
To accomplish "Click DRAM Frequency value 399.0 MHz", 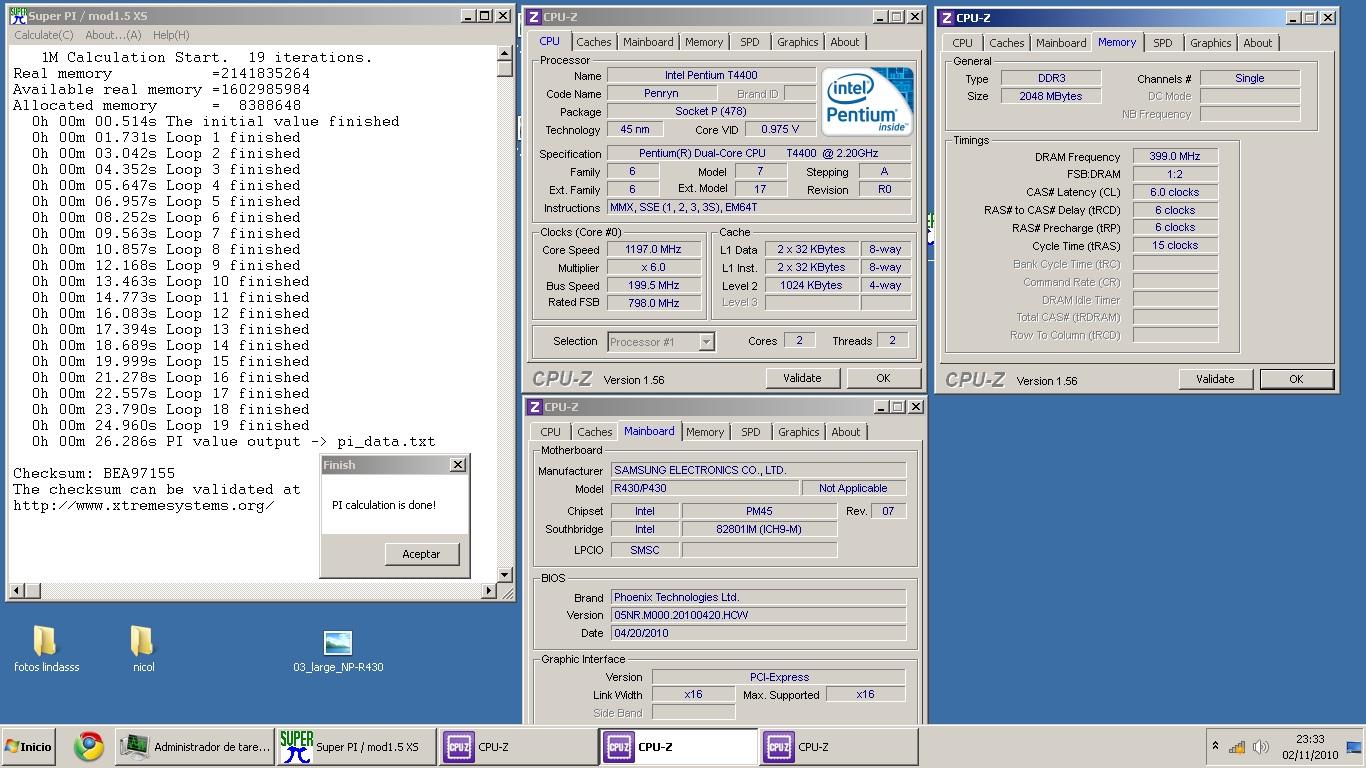I will click(x=1175, y=156).
